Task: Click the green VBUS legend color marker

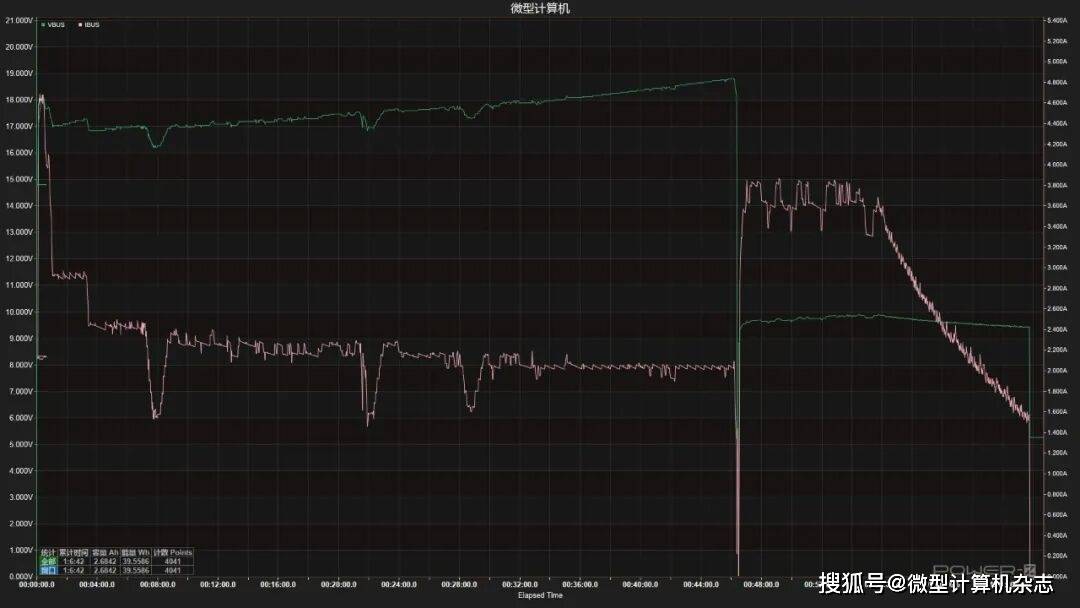Action: (x=43, y=24)
